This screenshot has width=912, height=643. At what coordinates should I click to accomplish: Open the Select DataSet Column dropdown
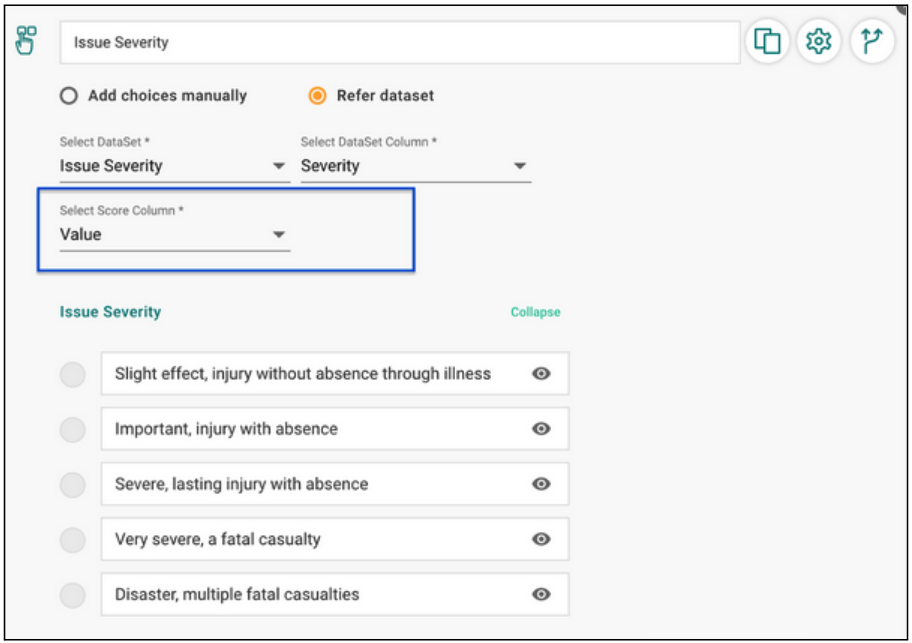coord(416,166)
